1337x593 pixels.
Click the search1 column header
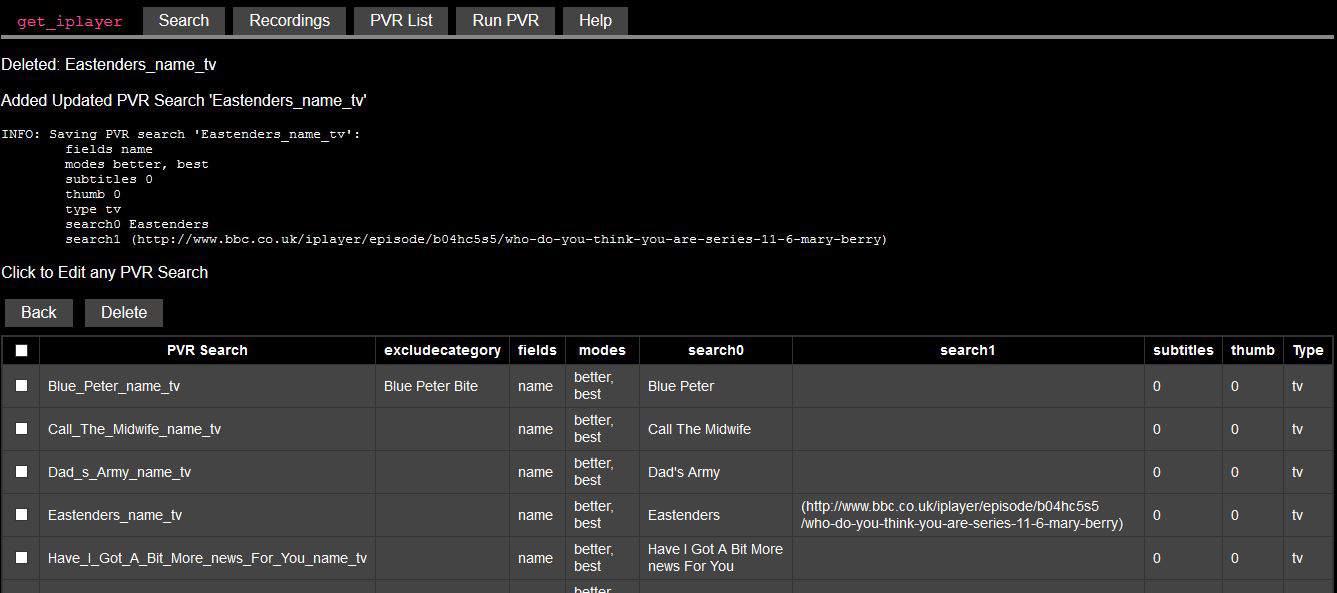pyautogui.click(x=967, y=351)
